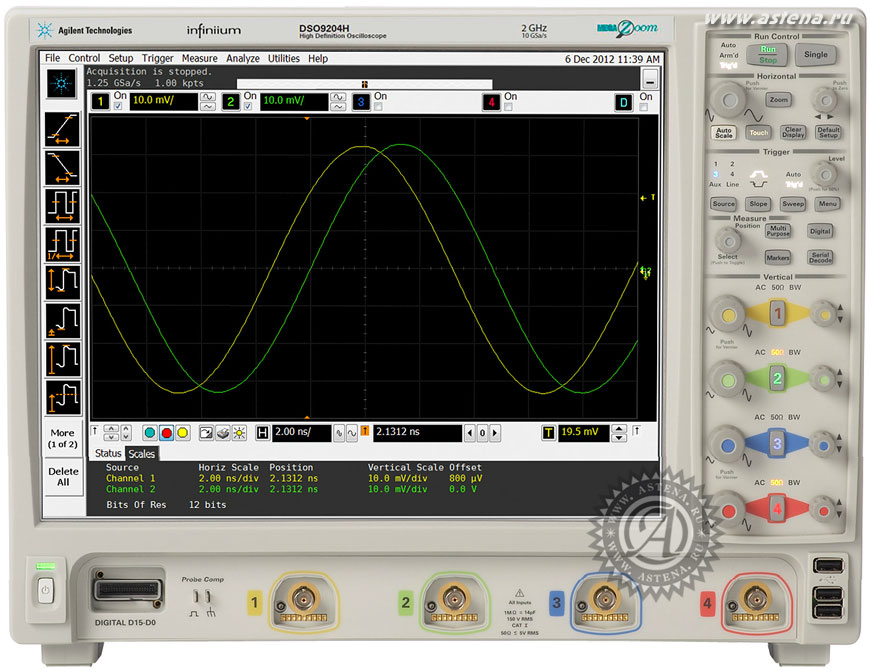Move horizontal position left arrow

(x=470, y=433)
